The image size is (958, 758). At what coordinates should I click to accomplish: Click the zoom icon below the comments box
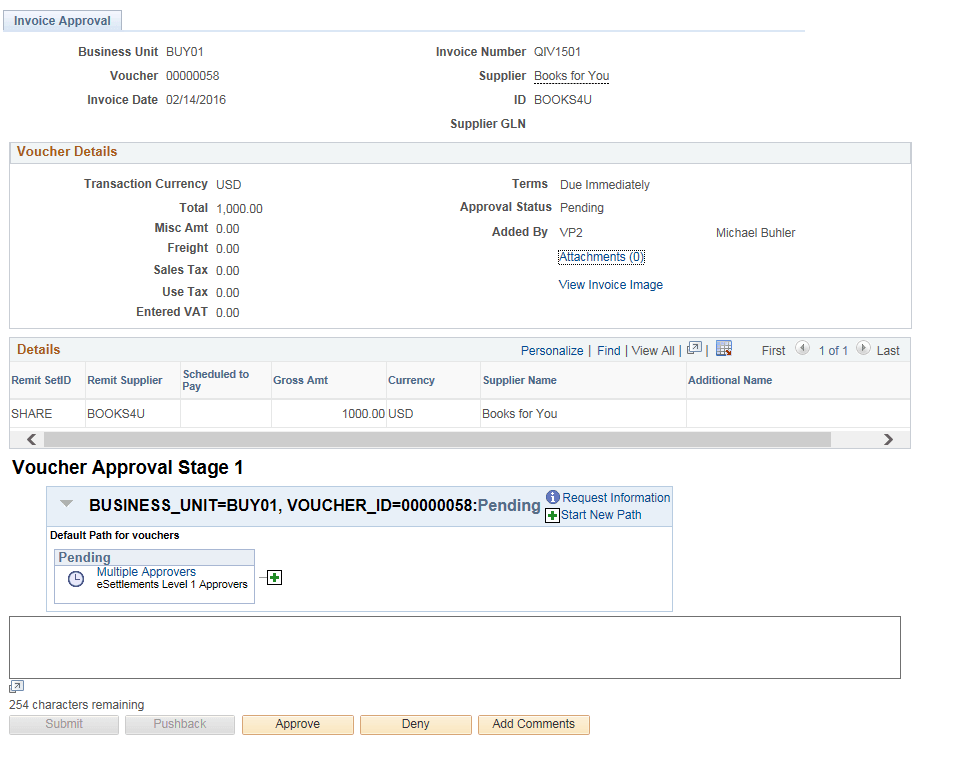[x=15, y=686]
